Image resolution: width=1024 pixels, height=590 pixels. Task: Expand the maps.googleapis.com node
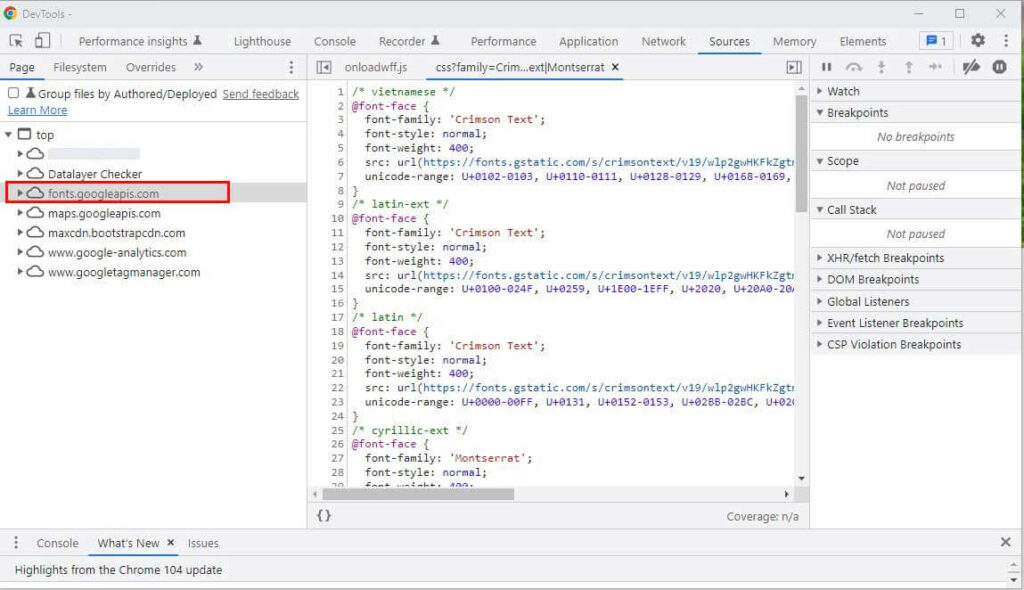click(20, 213)
